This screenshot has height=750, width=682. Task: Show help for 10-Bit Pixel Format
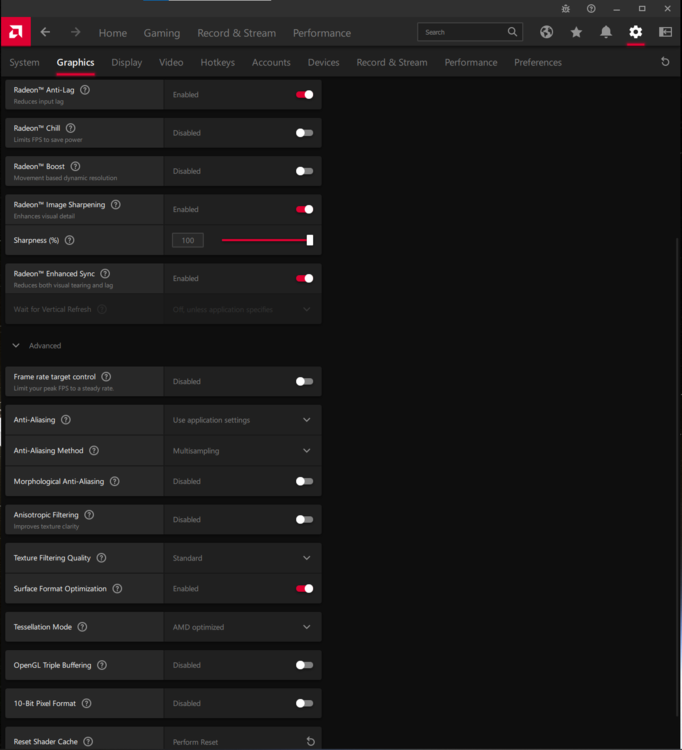(87, 703)
